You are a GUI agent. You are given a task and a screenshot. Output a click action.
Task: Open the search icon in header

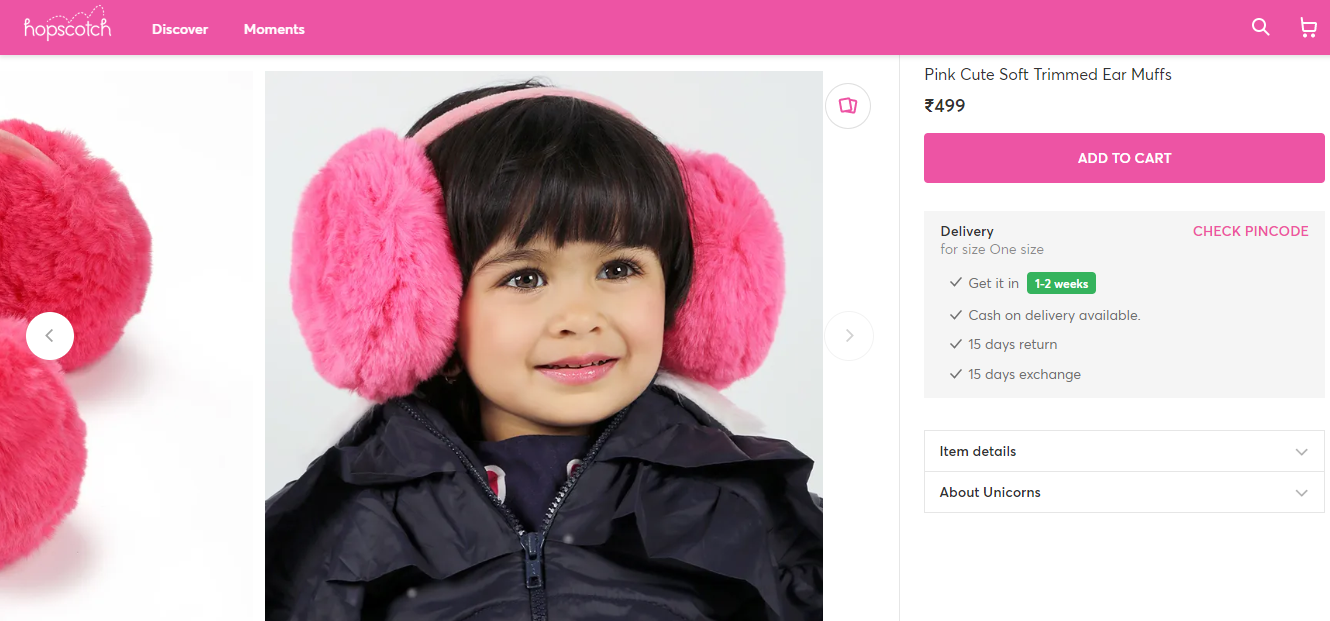[x=1260, y=28]
